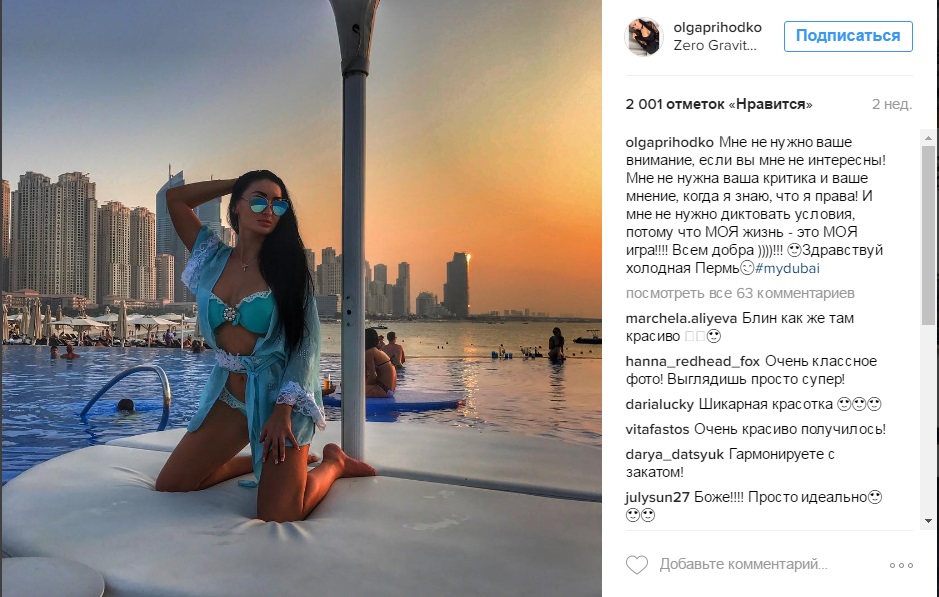Open the #mydubai hashtag link

click(x=787, y=268)
